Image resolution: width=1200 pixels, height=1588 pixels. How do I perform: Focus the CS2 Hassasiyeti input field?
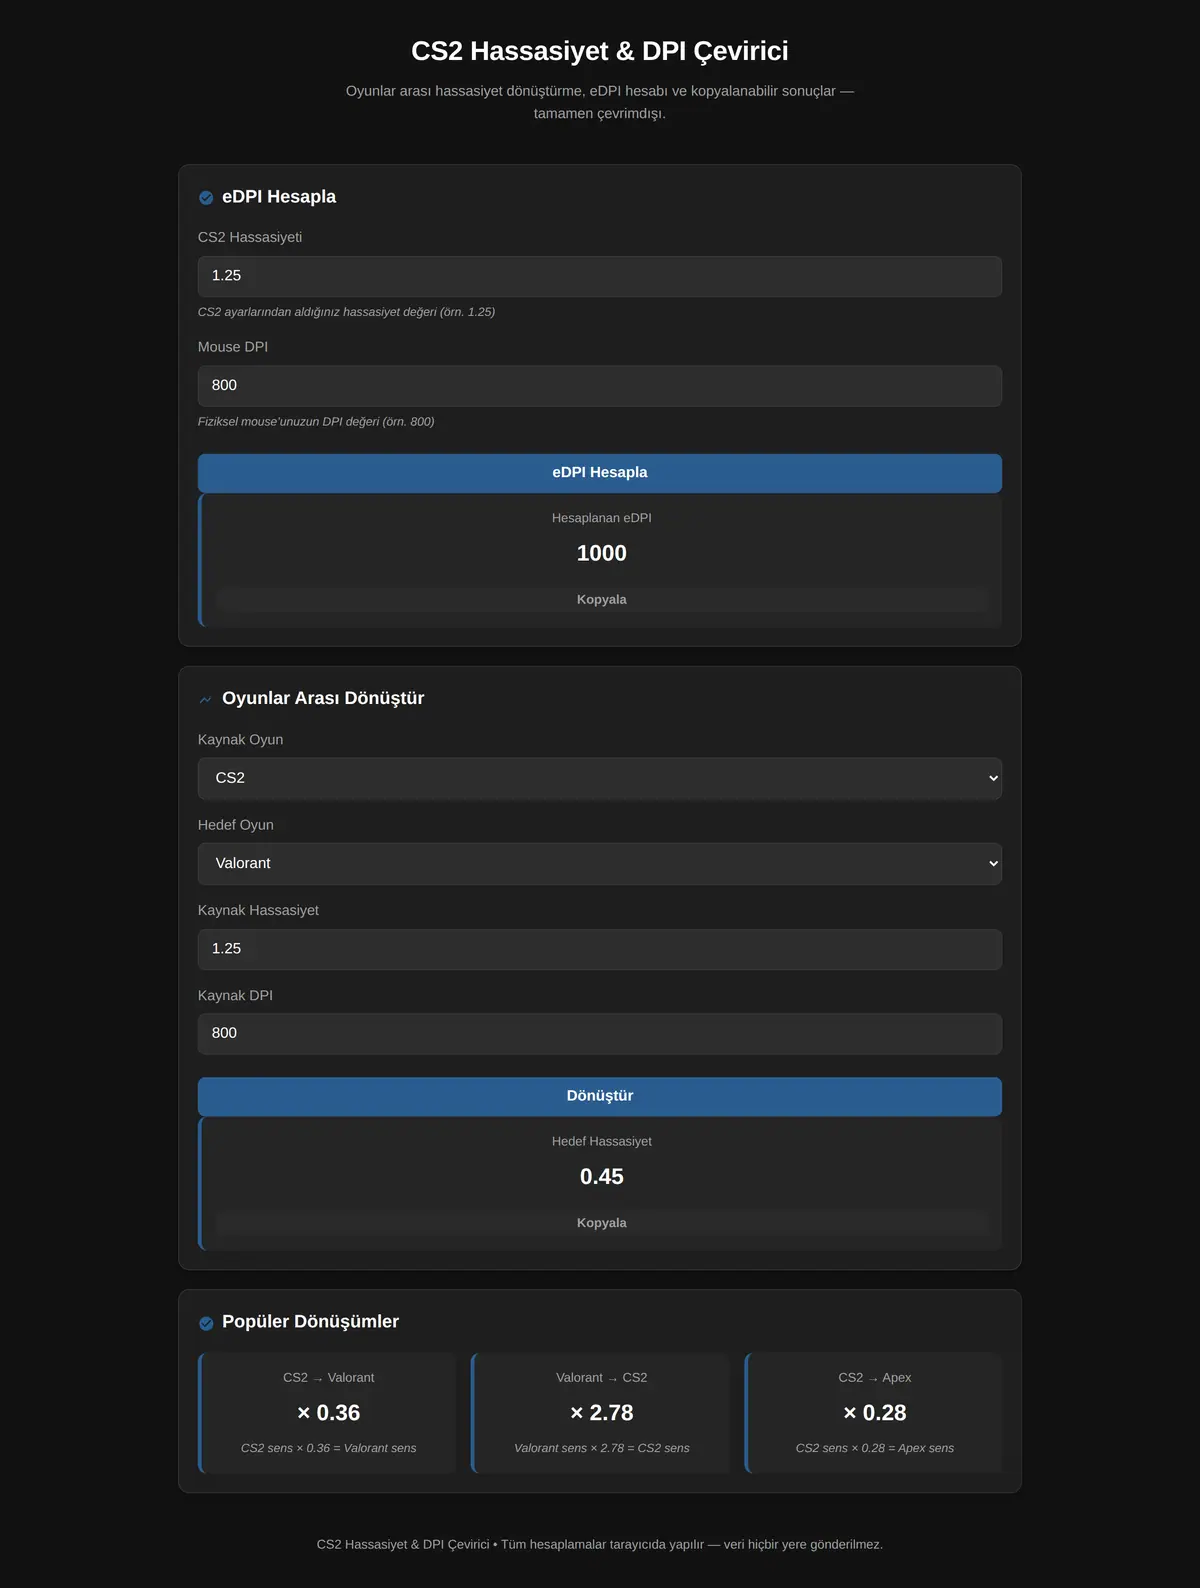pyautogui.click(x=600, y=276)
